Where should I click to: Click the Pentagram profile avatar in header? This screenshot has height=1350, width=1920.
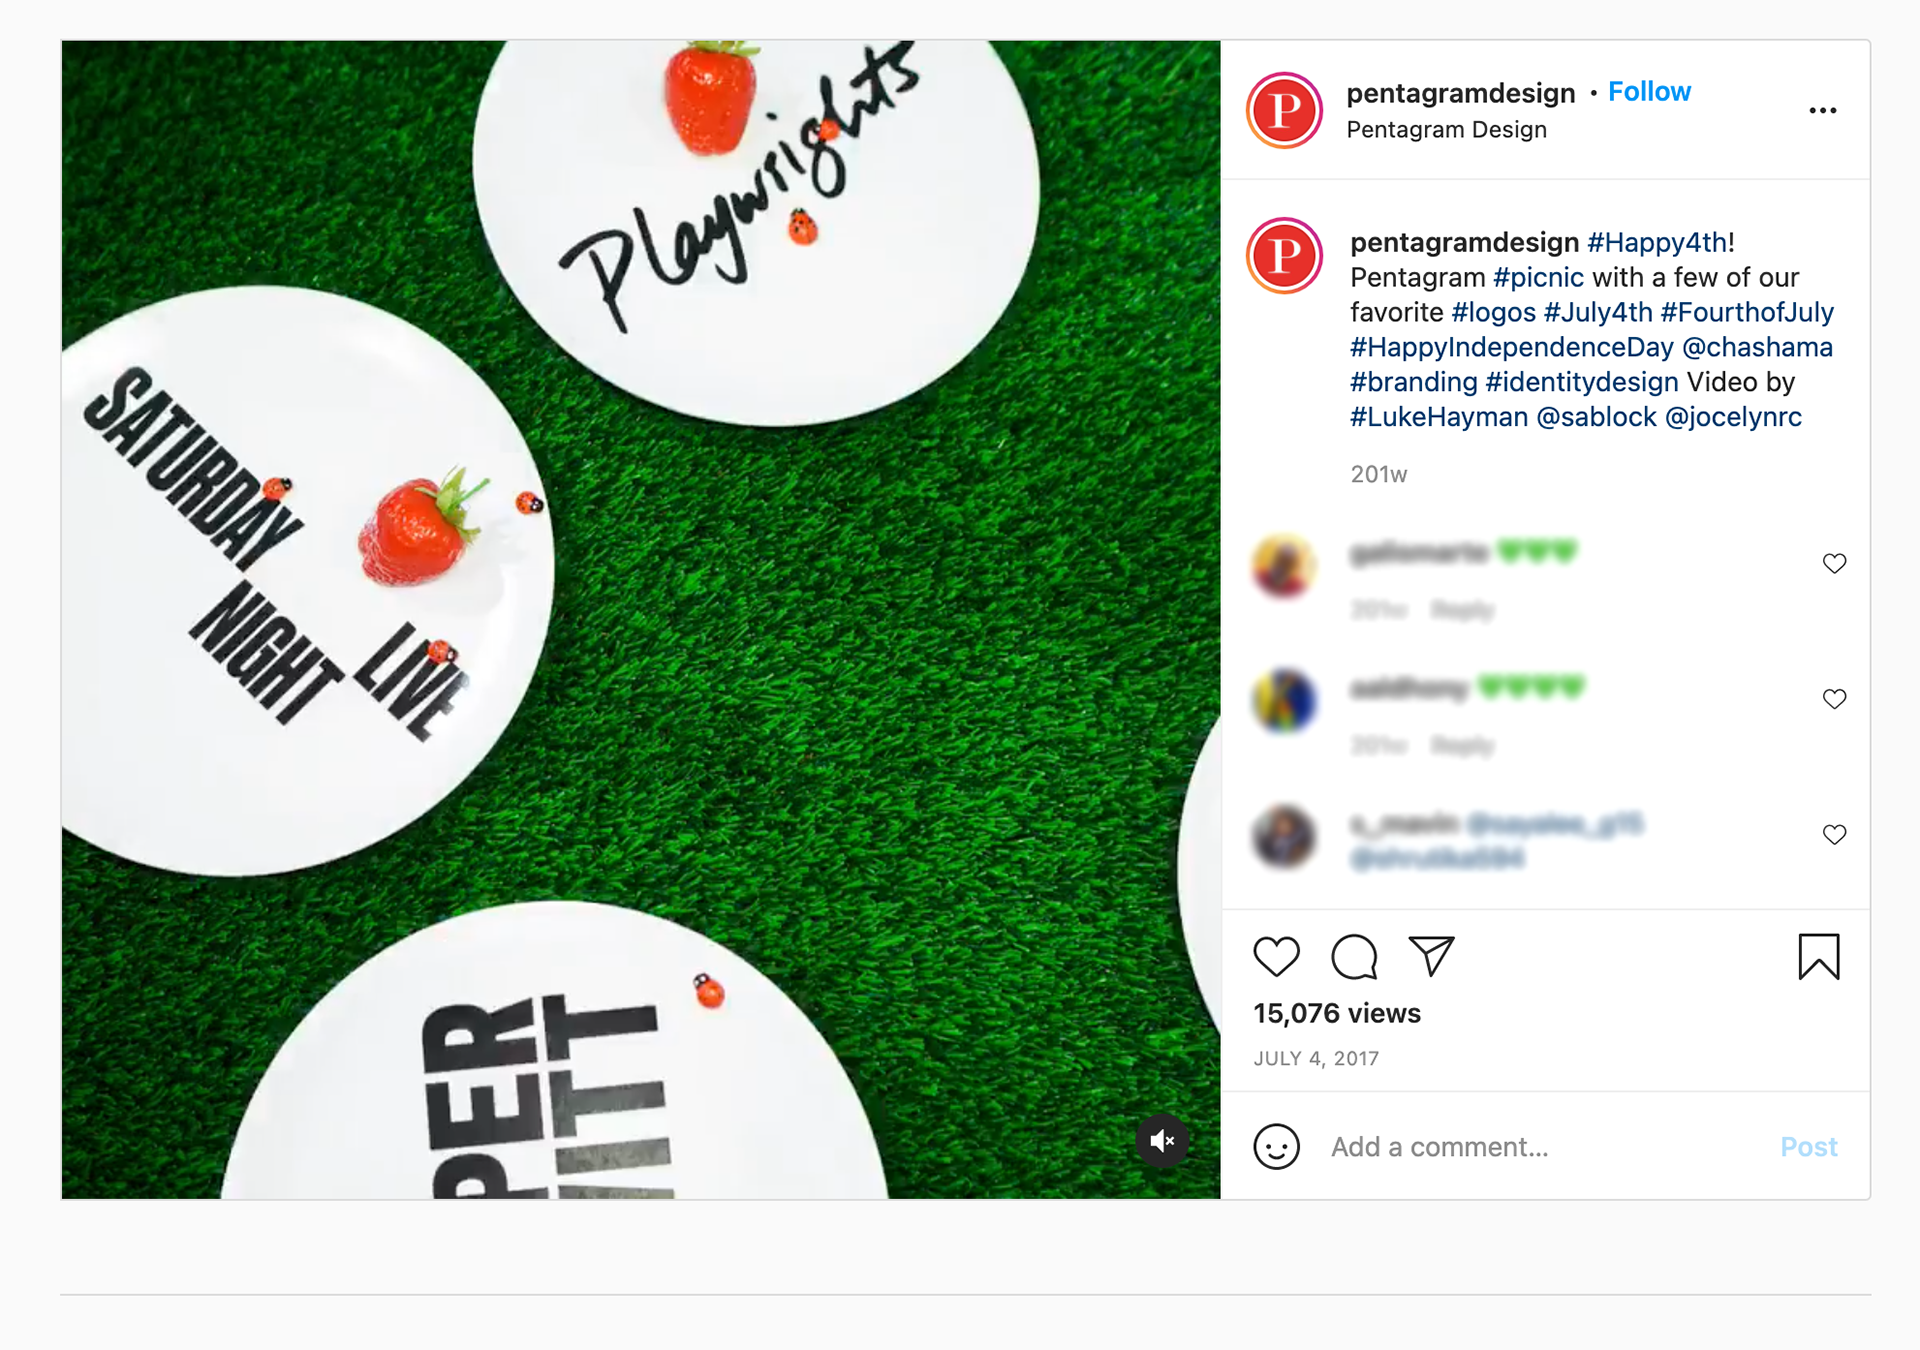[1285, 110]
